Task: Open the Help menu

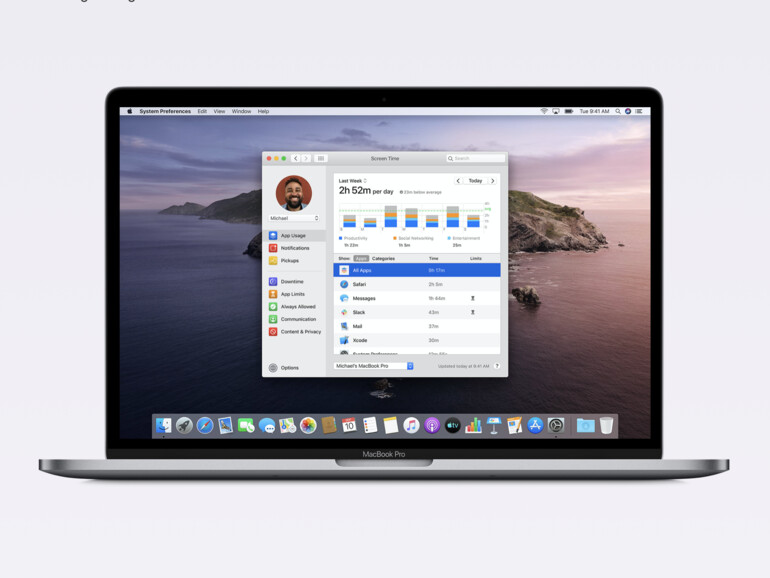Action: pos(263,111)
